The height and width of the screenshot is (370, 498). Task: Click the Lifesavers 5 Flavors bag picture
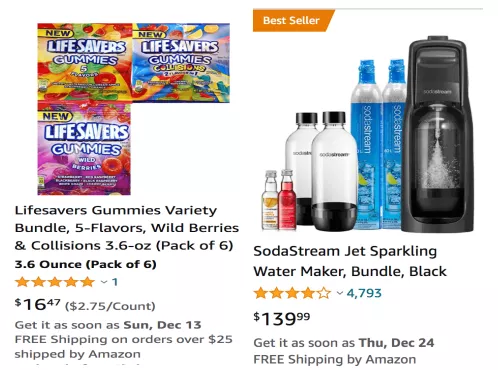pos(85,62)
